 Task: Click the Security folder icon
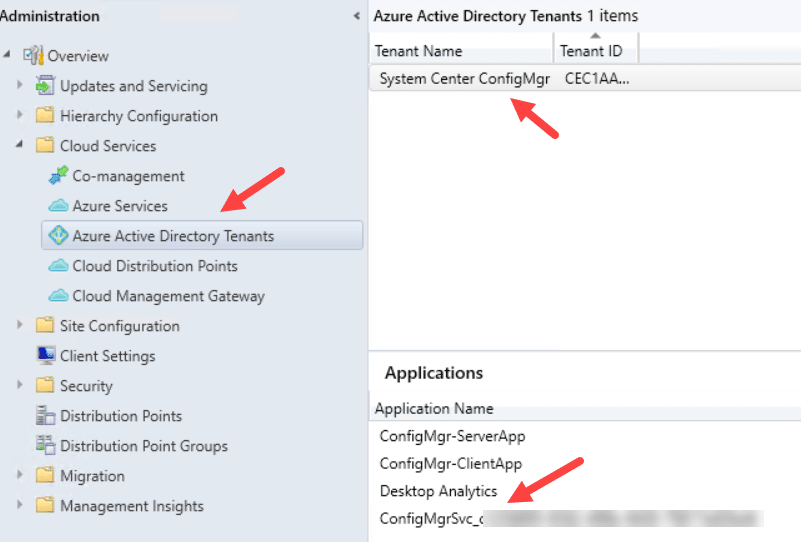(45, 385)
